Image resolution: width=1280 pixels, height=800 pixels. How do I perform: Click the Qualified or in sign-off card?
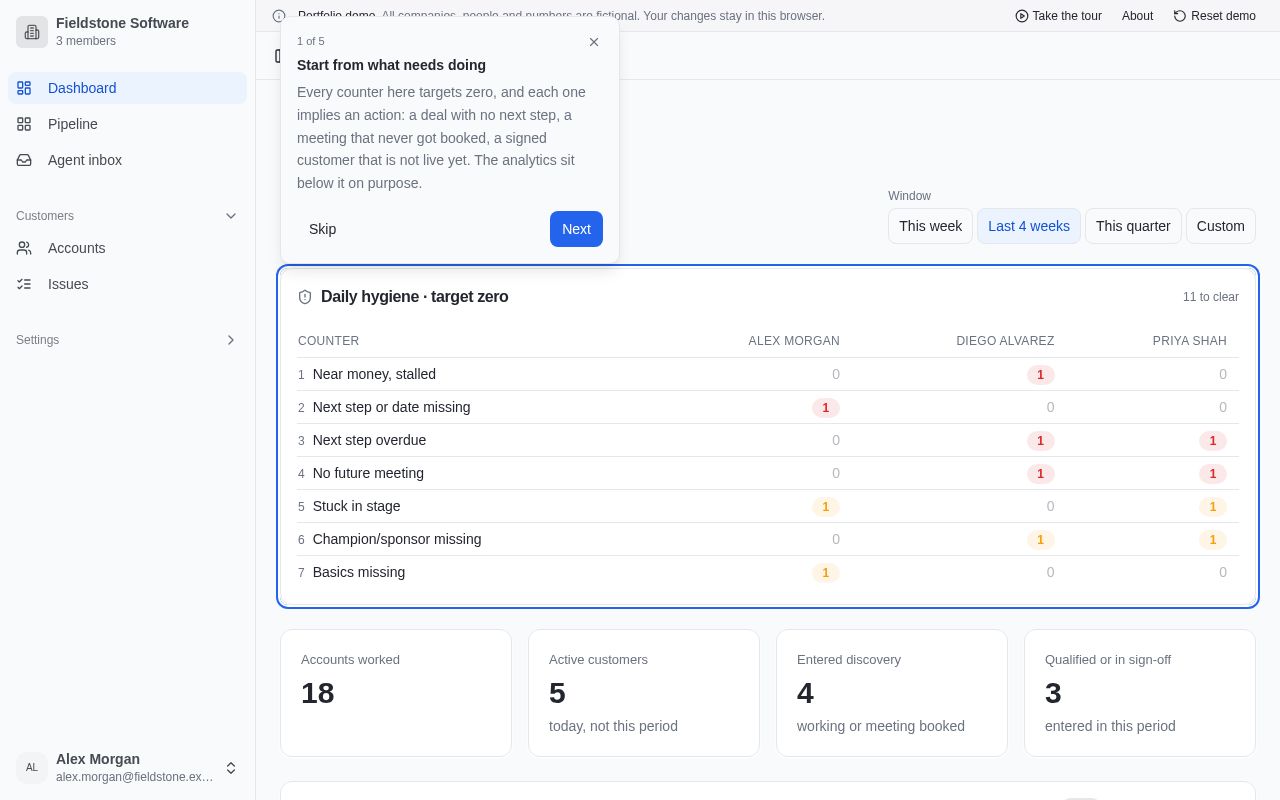1140,693
